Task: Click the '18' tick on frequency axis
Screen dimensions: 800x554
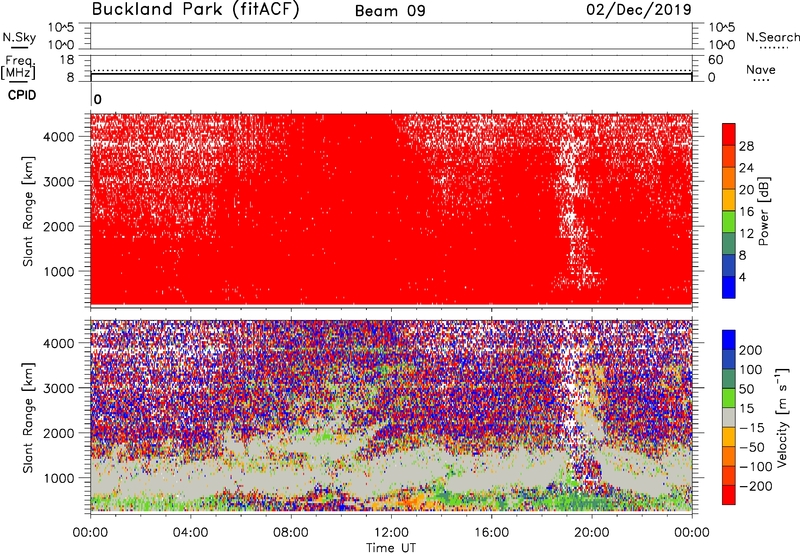Action: (x=67, y=60)
